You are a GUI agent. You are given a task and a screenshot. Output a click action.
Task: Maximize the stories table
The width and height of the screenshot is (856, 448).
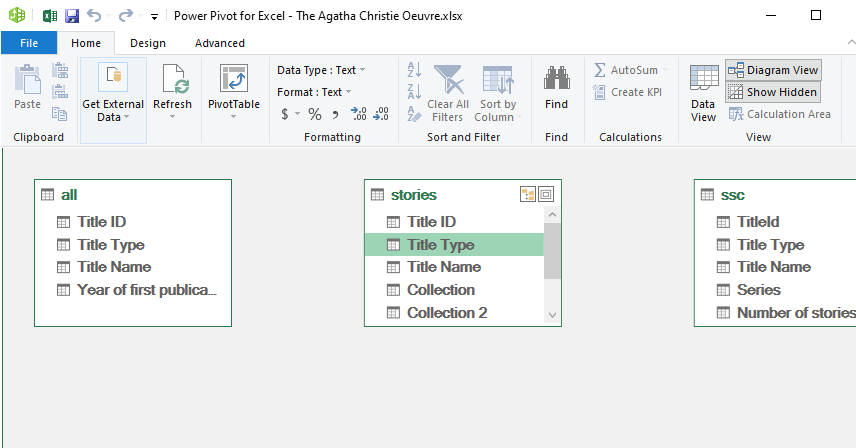[546, 194]
